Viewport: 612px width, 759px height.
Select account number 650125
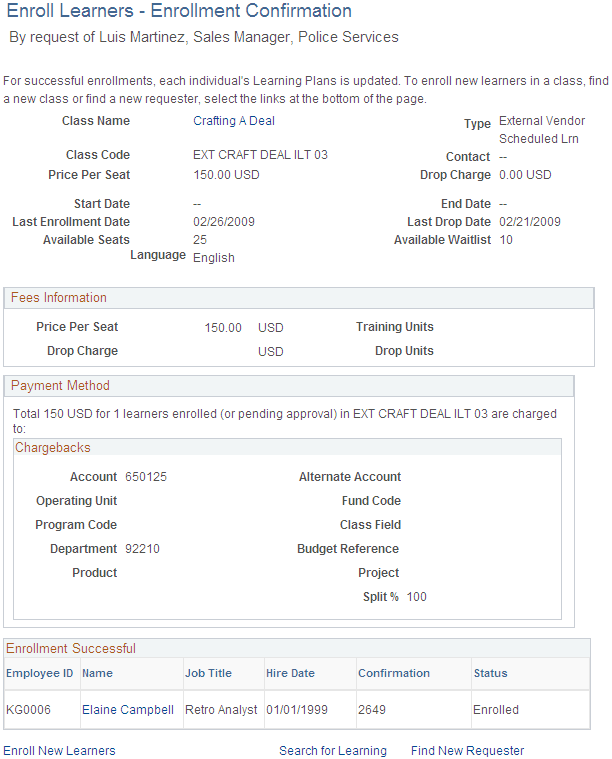click(146, 477)
